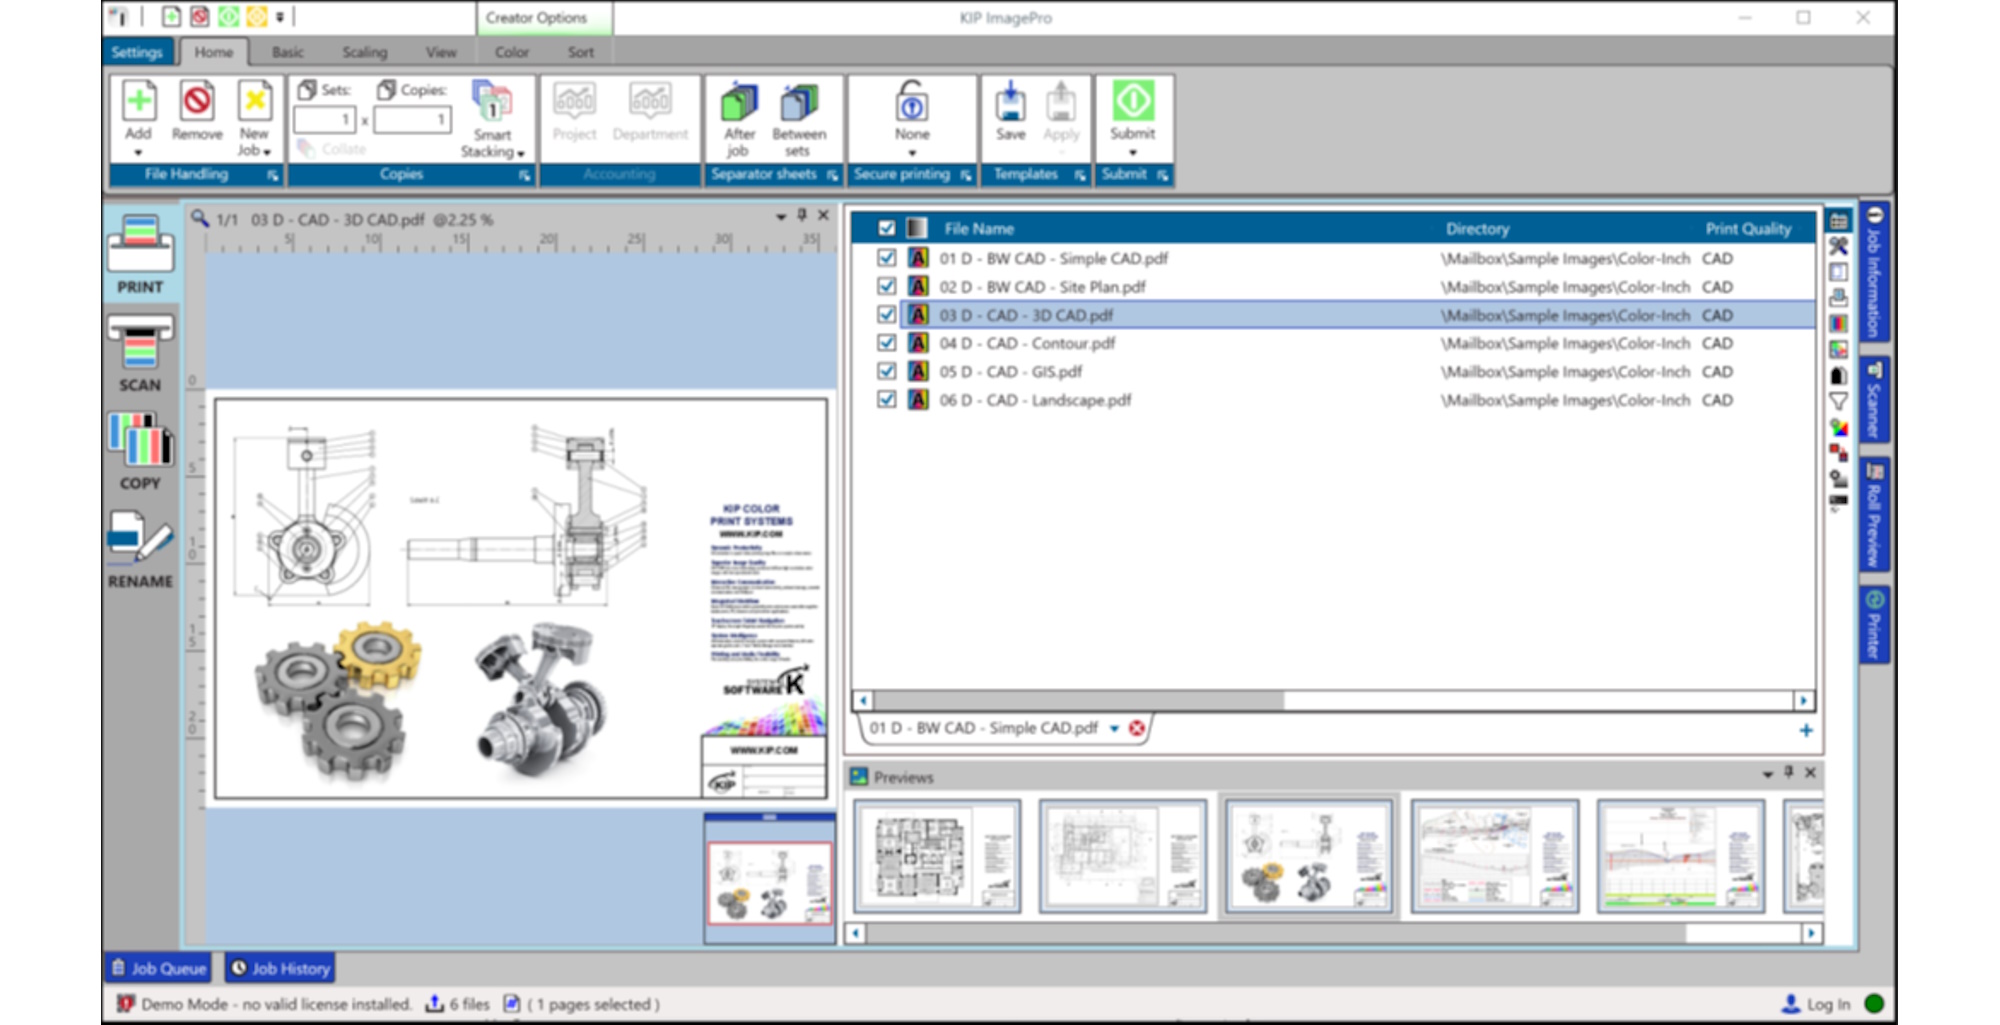Remove the 01 D - BW CAD job tab with red X
The image size is (2000, 1025).
click(x=1137, y=728)
